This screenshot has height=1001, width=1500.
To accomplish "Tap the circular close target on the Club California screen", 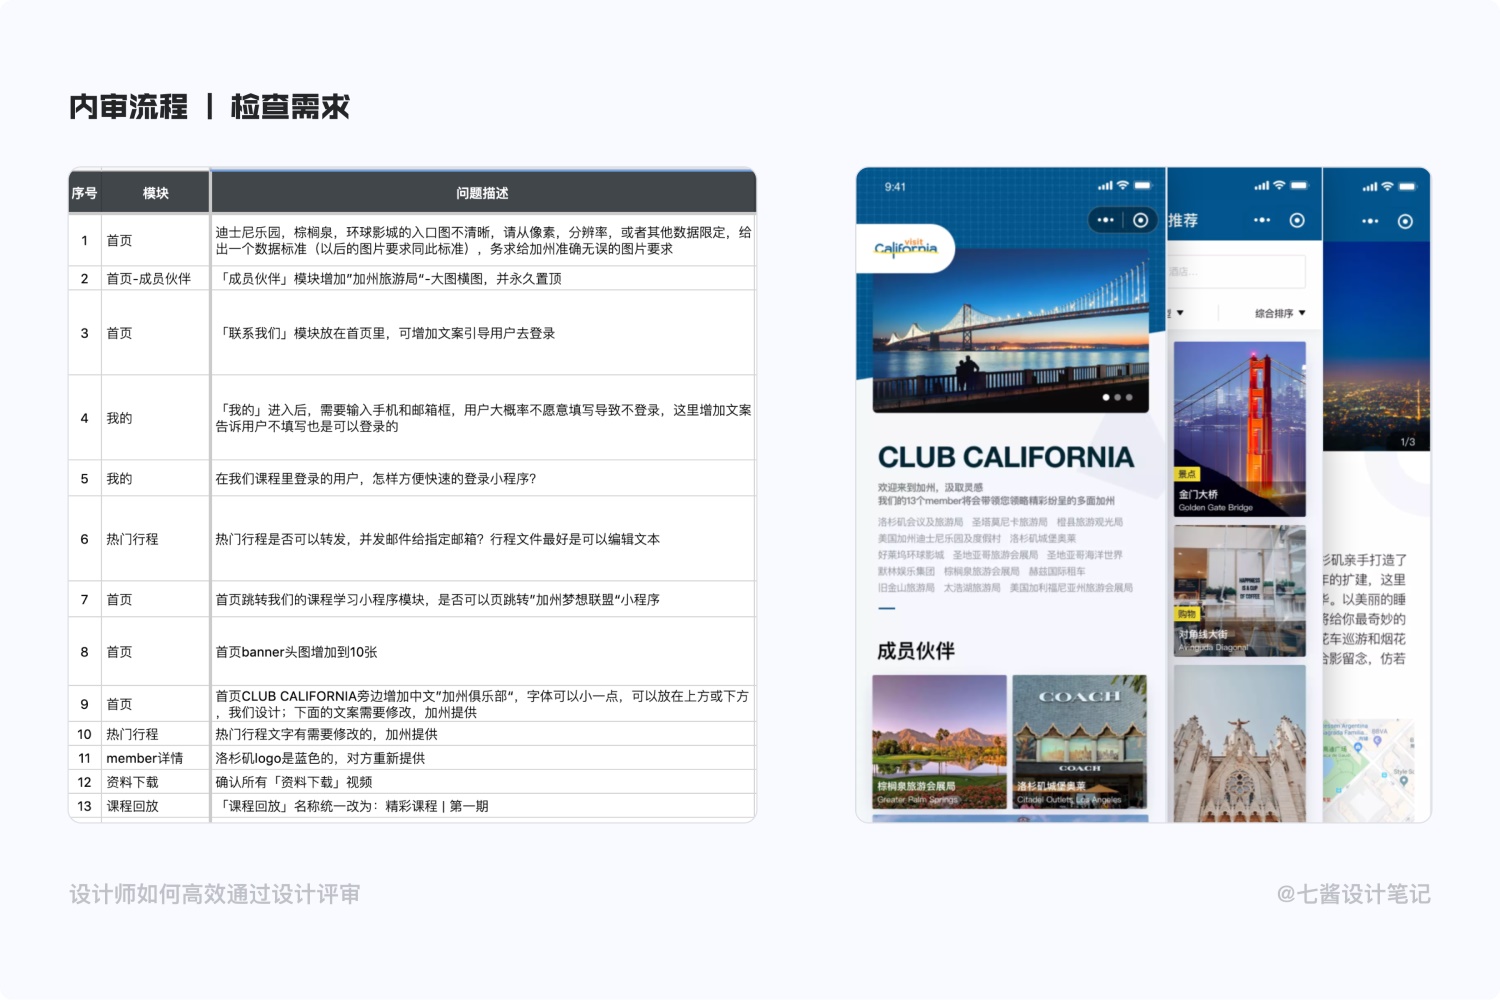I will [x=1140, y=220].
